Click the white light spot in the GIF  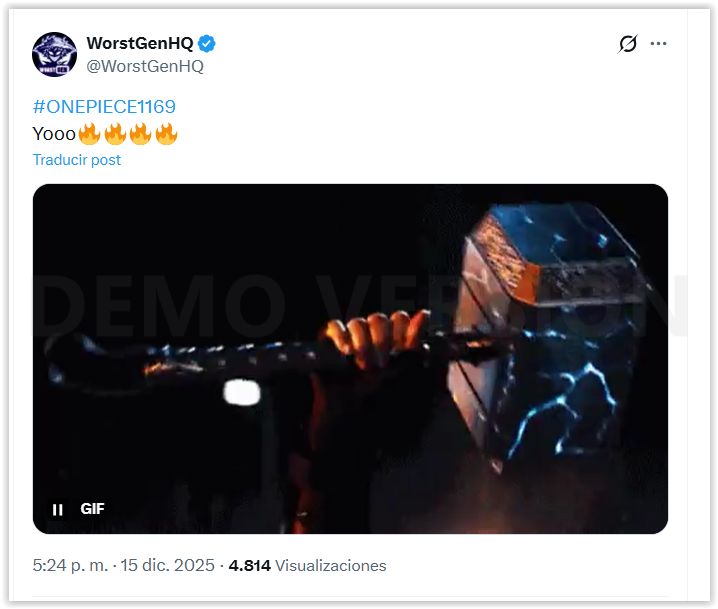click(x=242, y=392)
